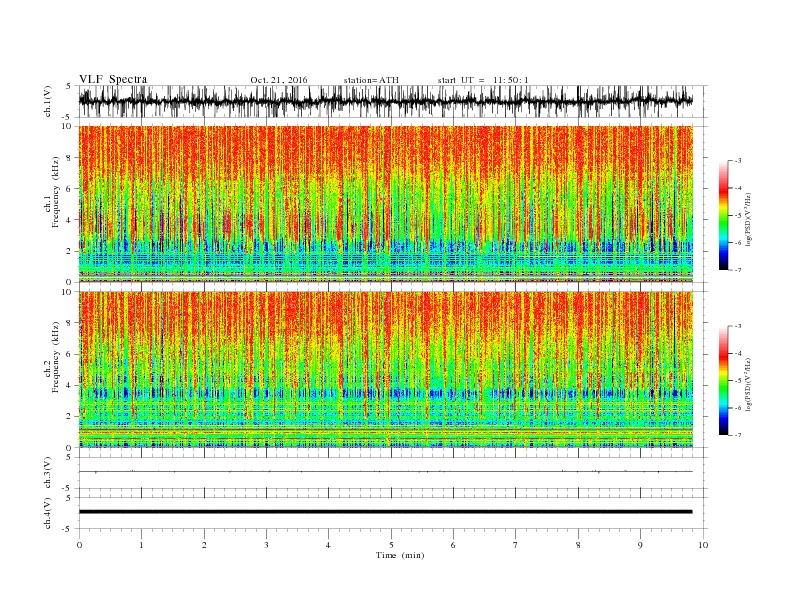The height and width of the screenshot is (612, 792).
Task: Click the "start UT = 11:50: 1" text
Action: [x=483, y=80]
